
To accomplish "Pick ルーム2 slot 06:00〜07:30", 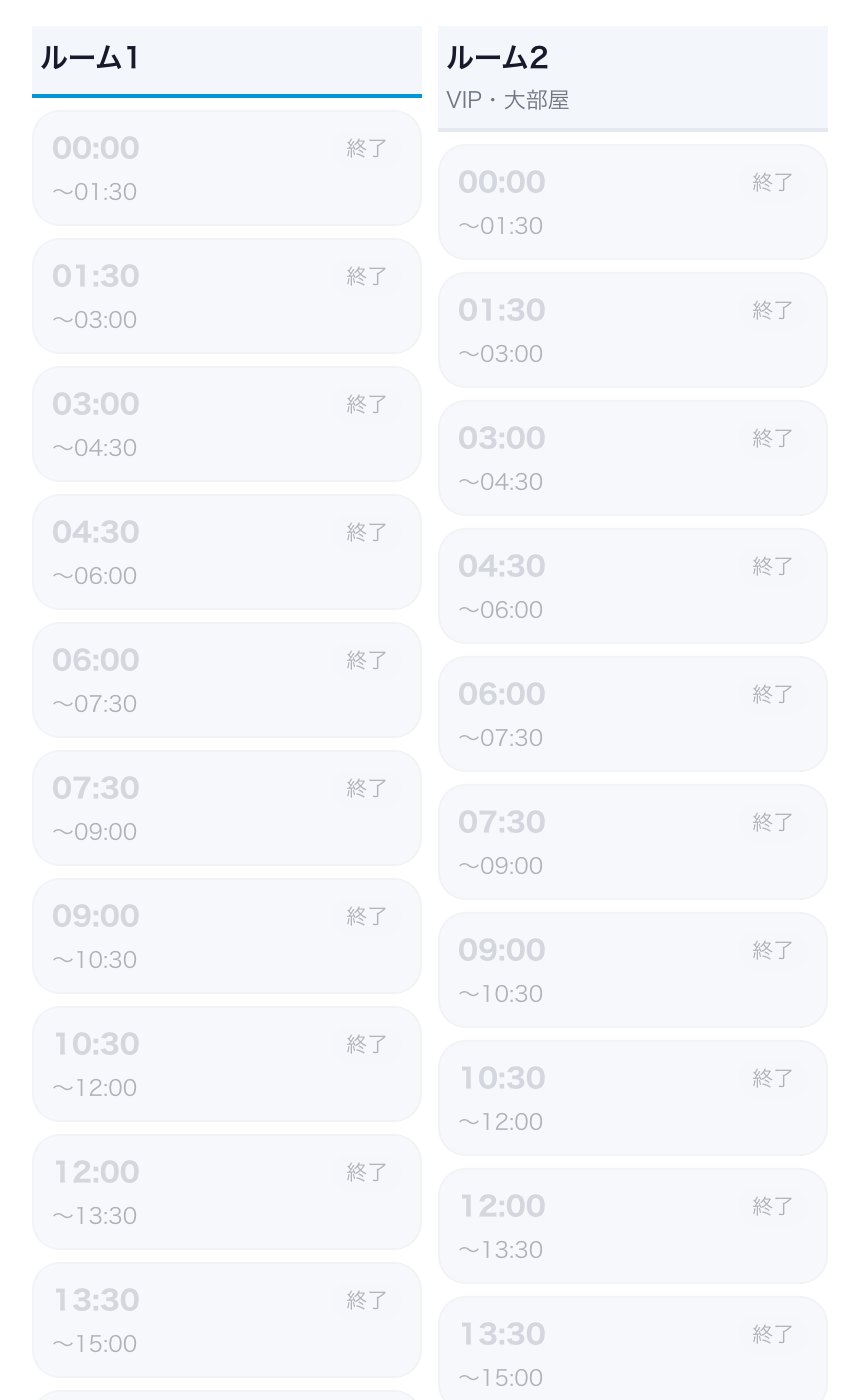I will click(633, 714).
